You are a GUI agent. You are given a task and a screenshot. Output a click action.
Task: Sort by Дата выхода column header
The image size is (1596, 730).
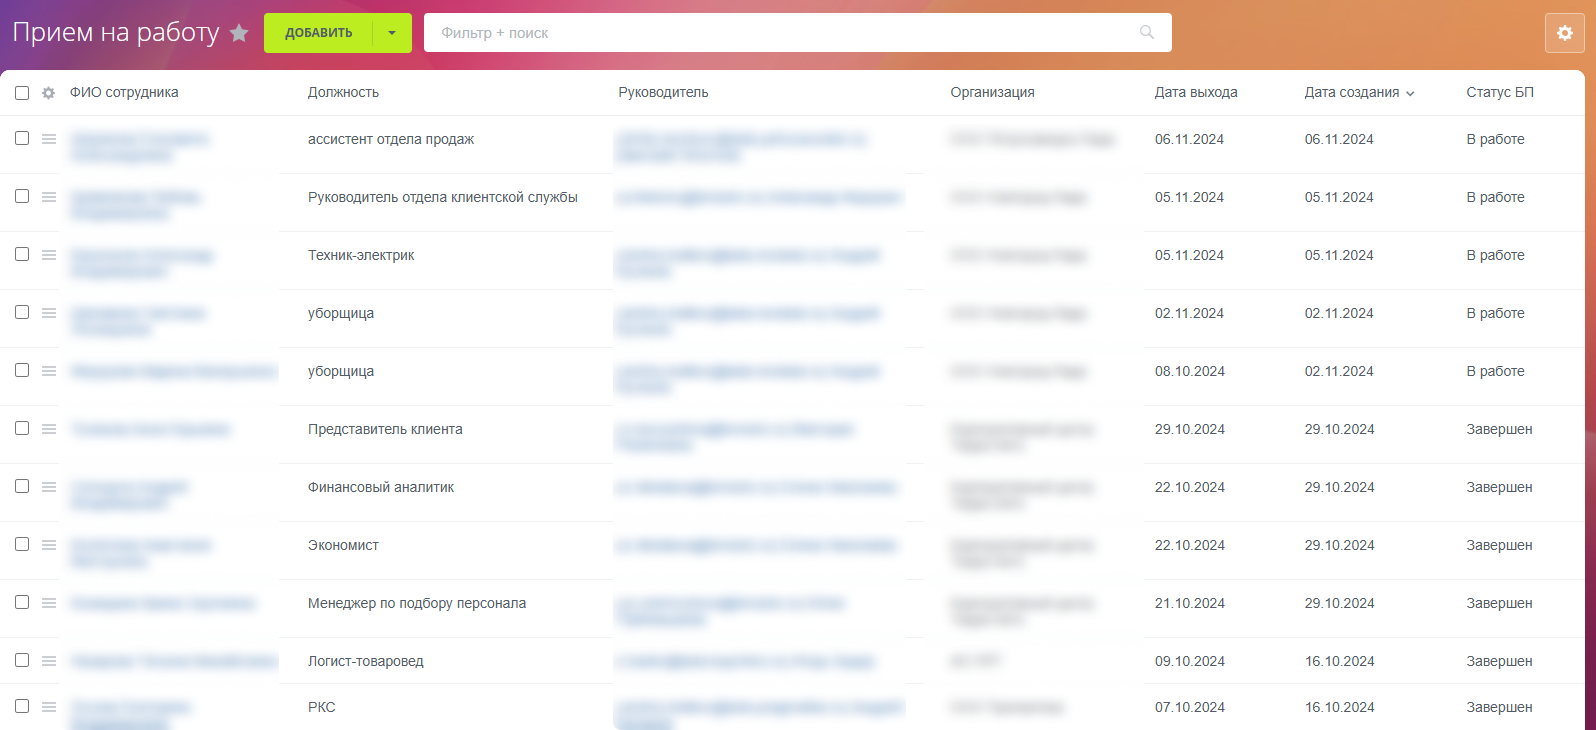(1196, 92)
